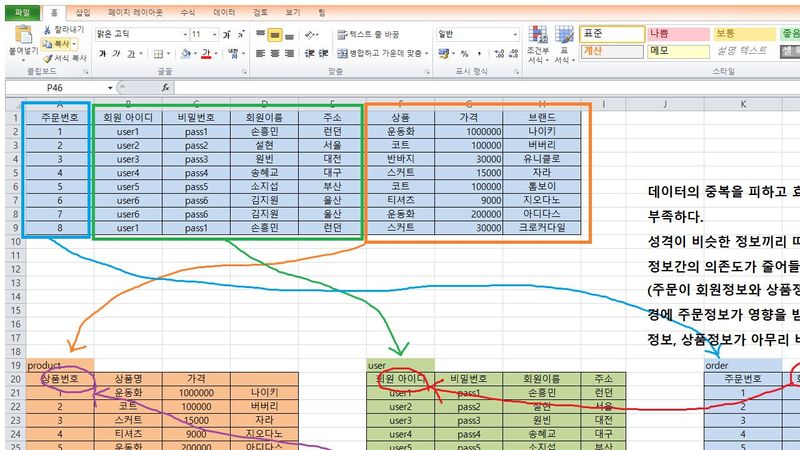
Task: Switch to the 데이터 (Data) tab
Action: pos(224,12)
